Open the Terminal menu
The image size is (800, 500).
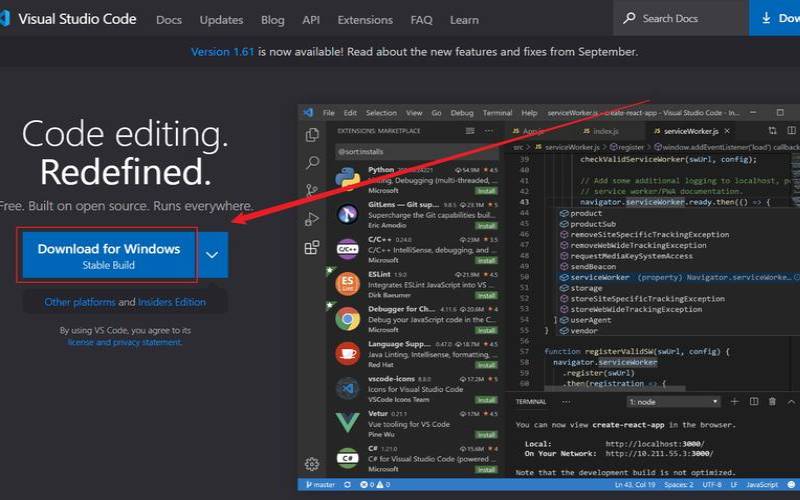(497, 113)
